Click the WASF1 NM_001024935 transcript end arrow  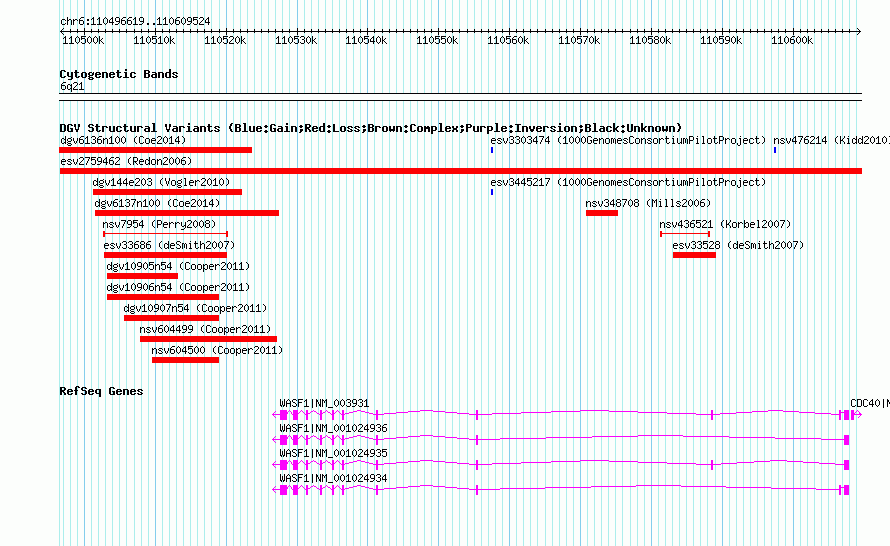tap(275, 465)
